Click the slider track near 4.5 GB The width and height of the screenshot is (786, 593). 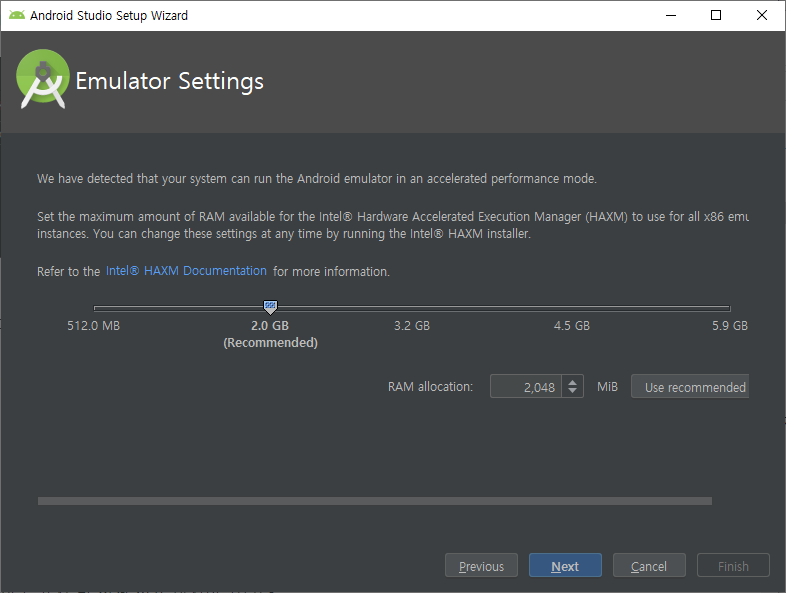pyautogui.click(x=571, y=308)
